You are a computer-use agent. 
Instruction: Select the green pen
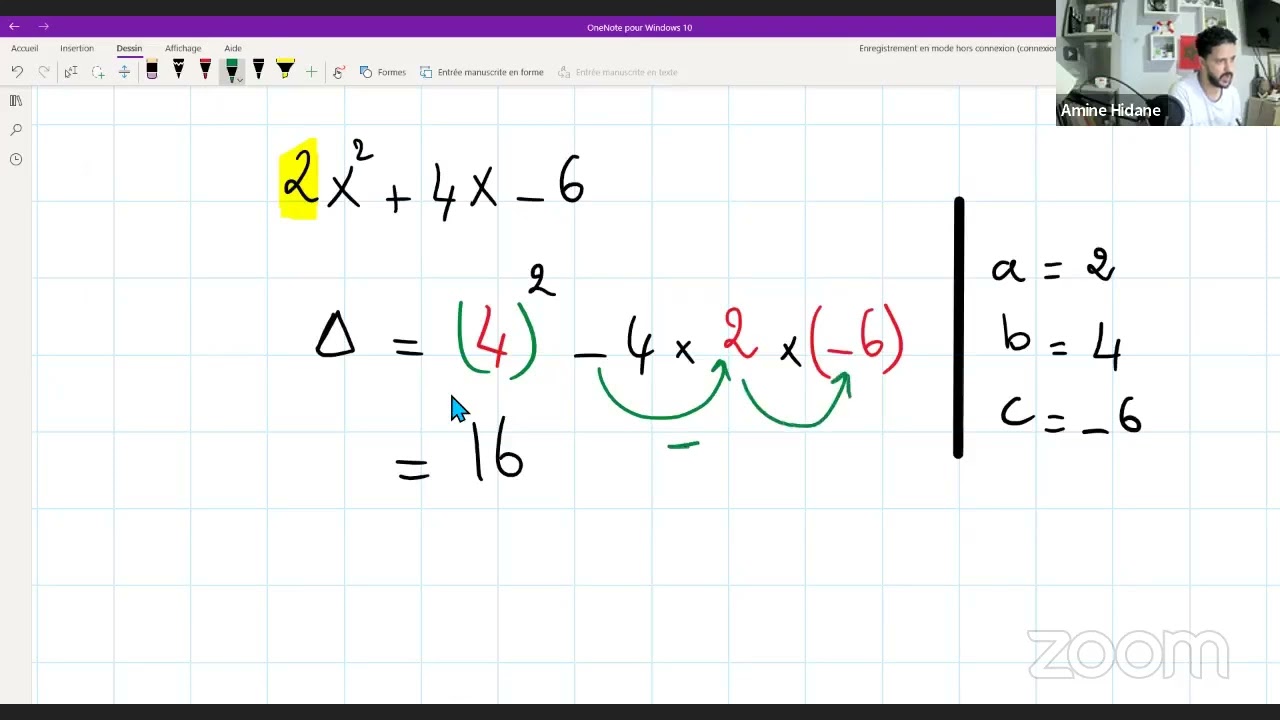point(231,69)
